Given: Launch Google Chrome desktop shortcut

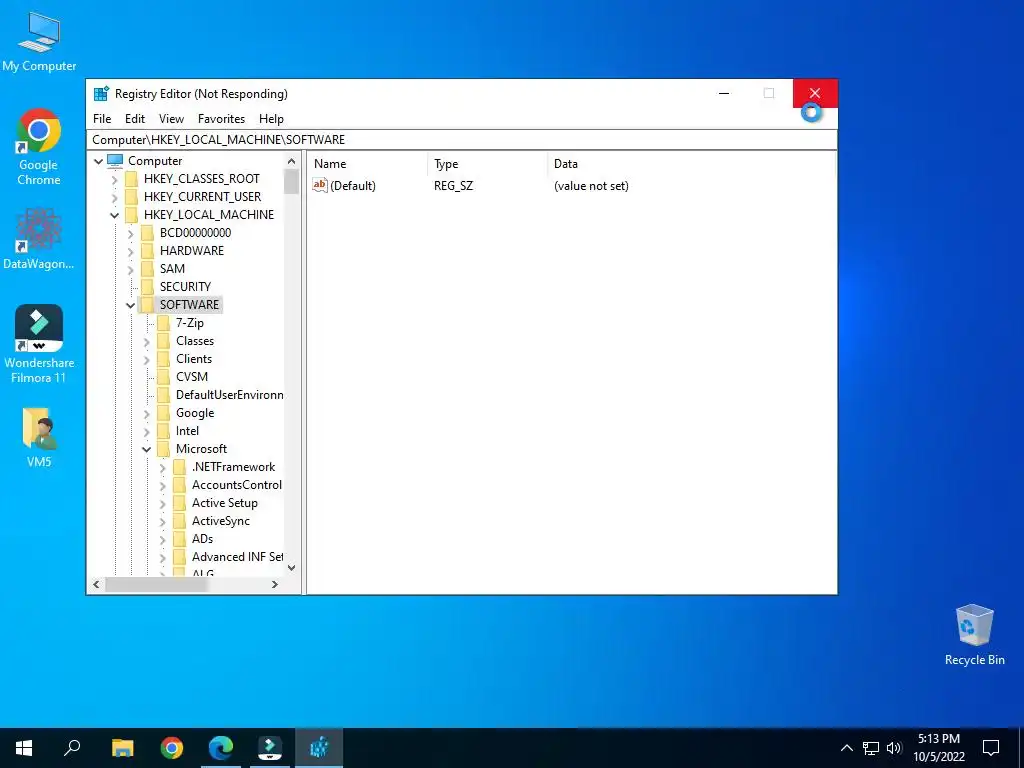Looking at the screenshot, I should click(x=39, y=147).
